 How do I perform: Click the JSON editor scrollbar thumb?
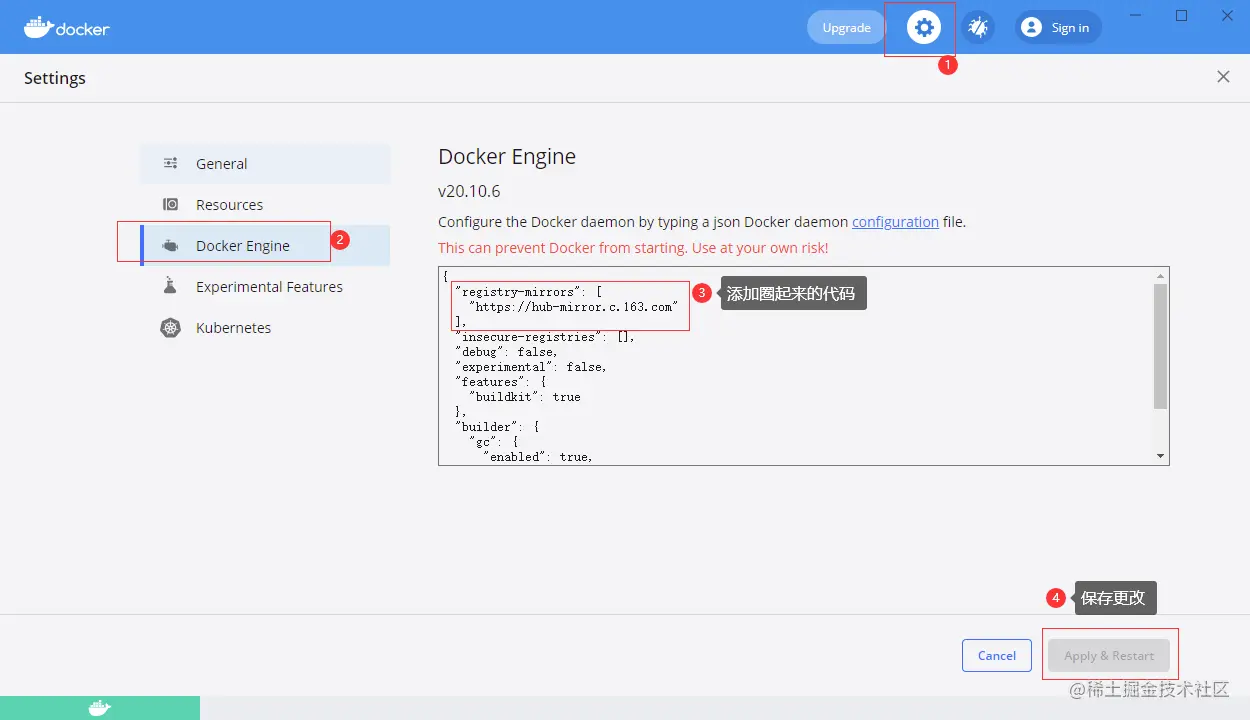point(1160,346)
